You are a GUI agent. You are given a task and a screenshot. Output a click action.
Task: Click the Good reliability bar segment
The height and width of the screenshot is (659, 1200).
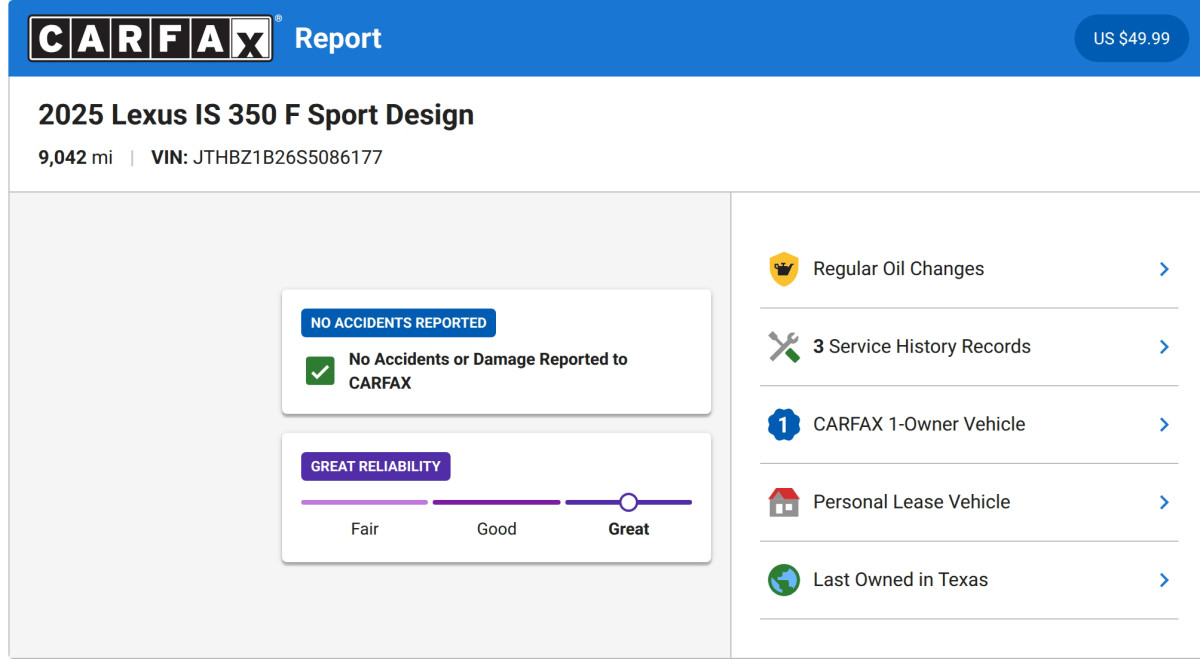point(496,502)
